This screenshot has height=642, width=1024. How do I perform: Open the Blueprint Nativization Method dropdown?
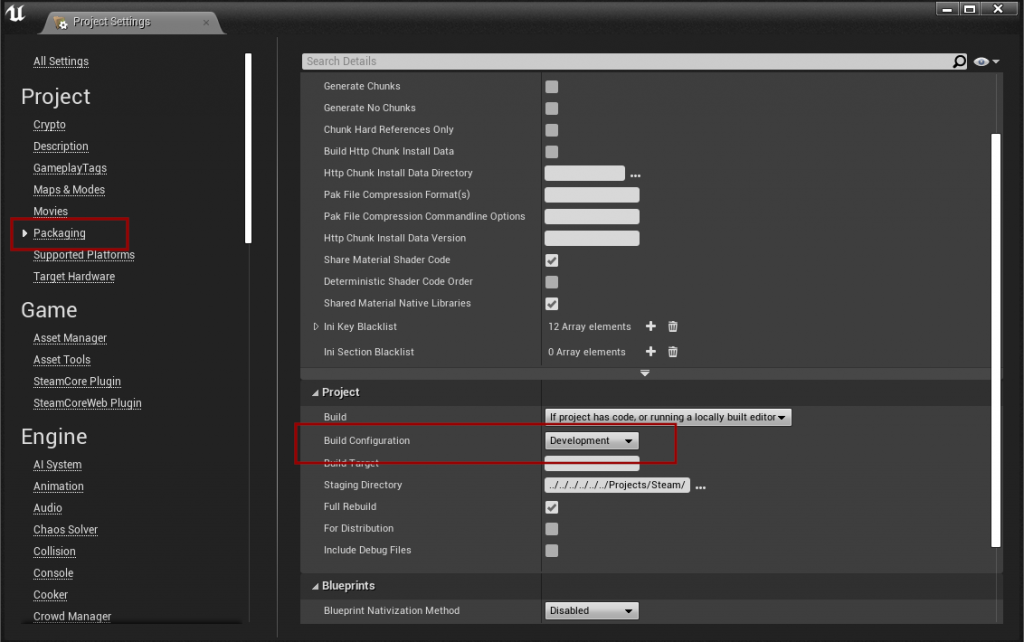pos(589,610)
